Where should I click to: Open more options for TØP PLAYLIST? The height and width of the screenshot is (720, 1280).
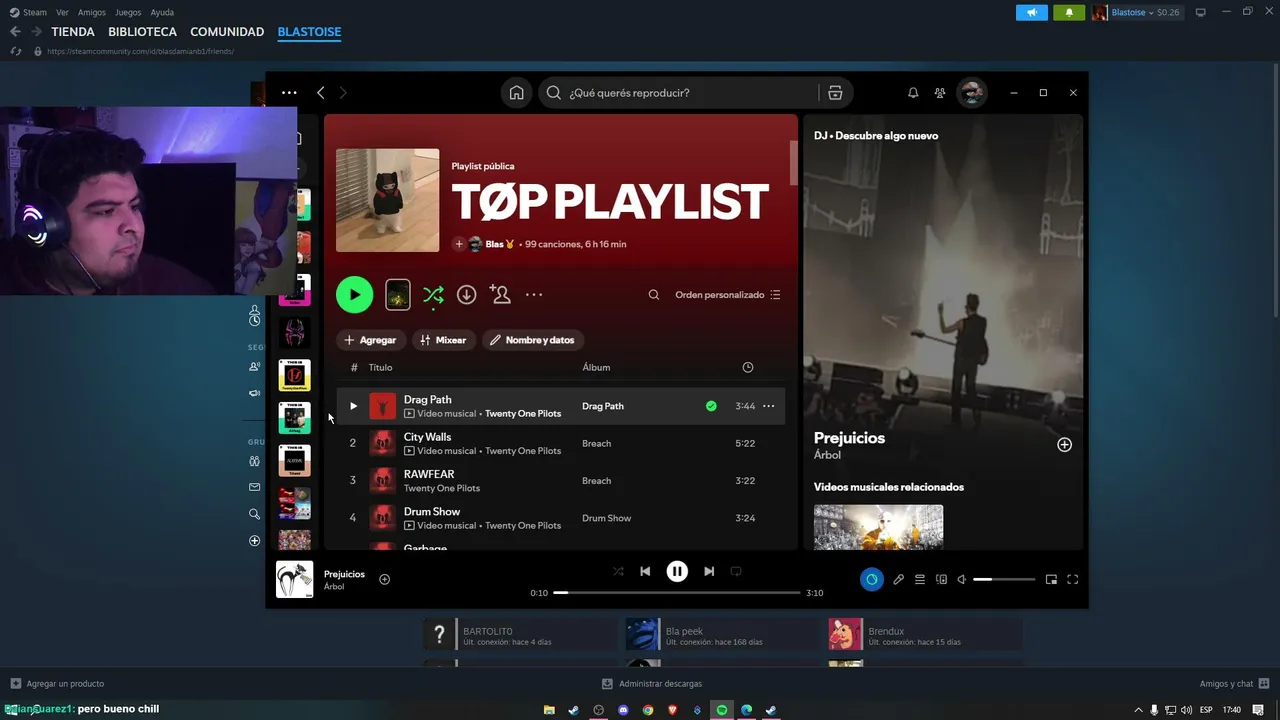(534, 295)
